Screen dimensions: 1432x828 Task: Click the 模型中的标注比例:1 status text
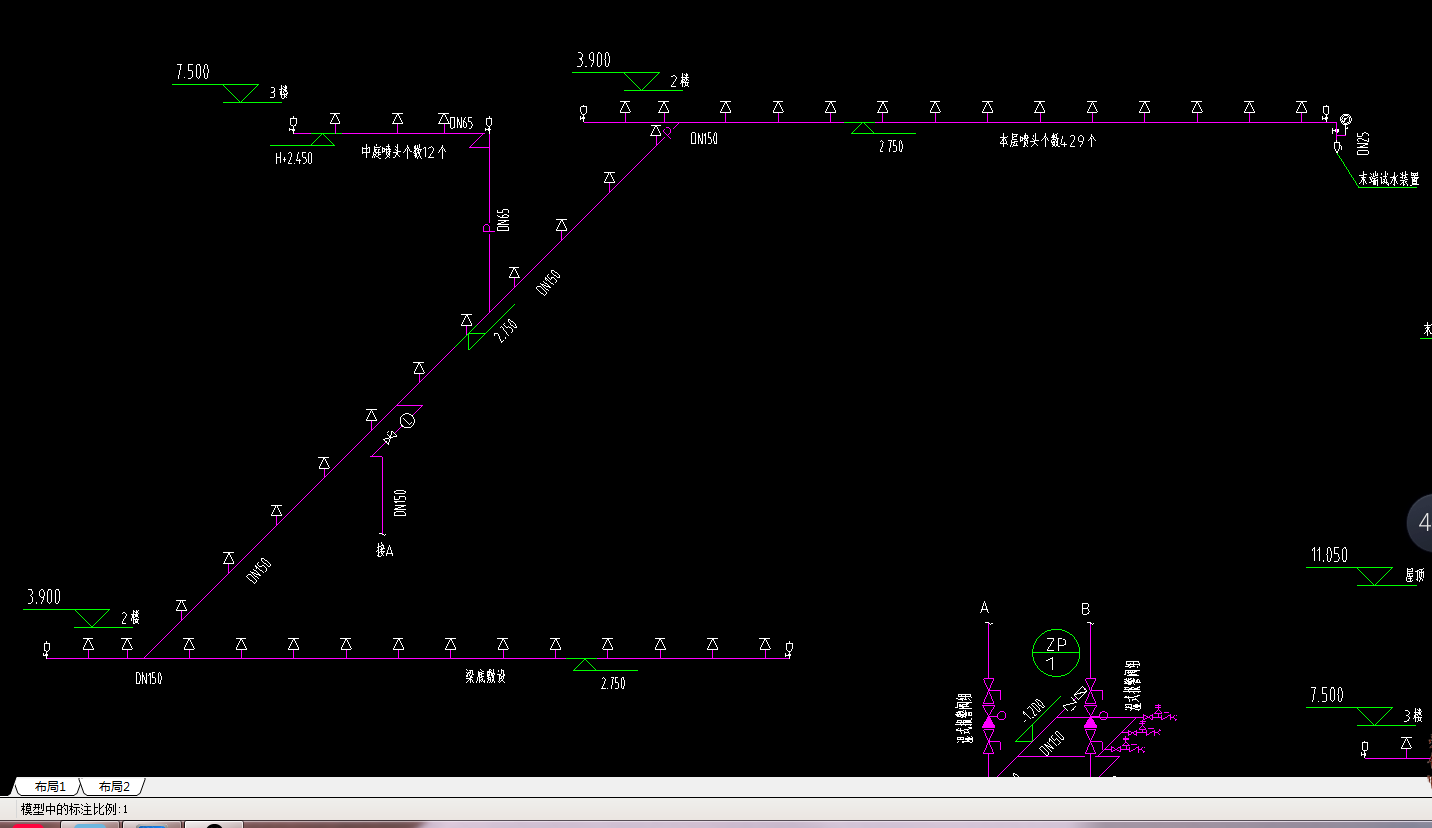(74, 809)
